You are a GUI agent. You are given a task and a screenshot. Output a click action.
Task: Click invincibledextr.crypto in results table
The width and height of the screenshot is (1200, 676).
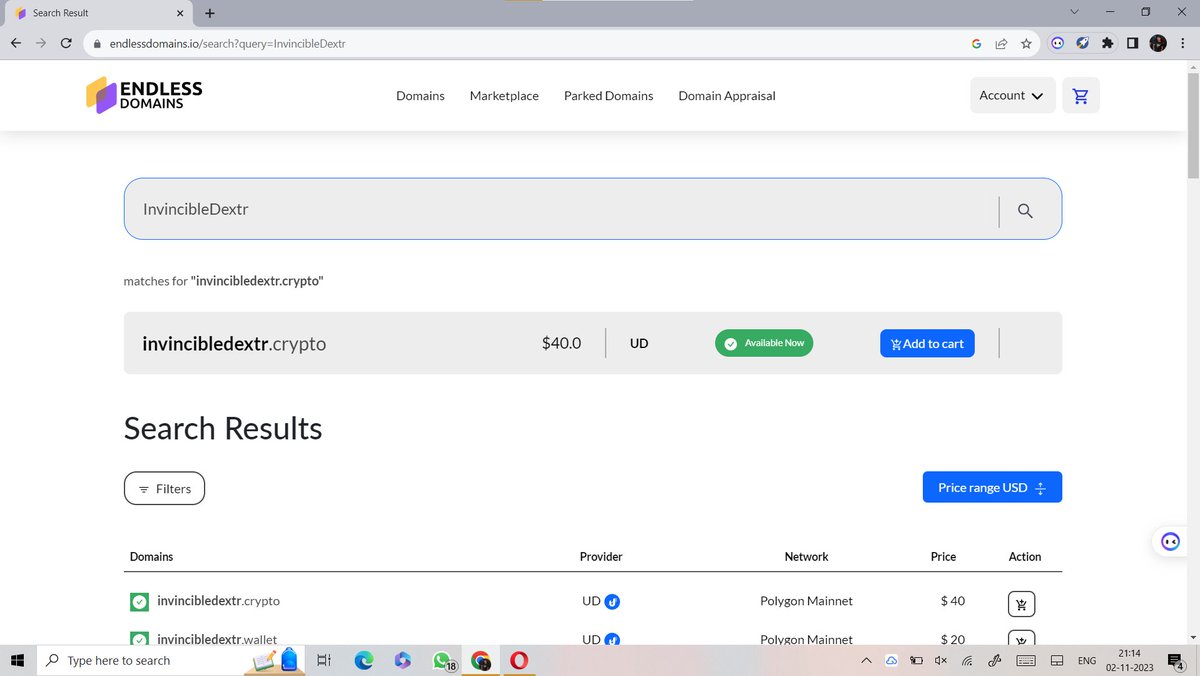pyautogui.click(x=218, y=601)
